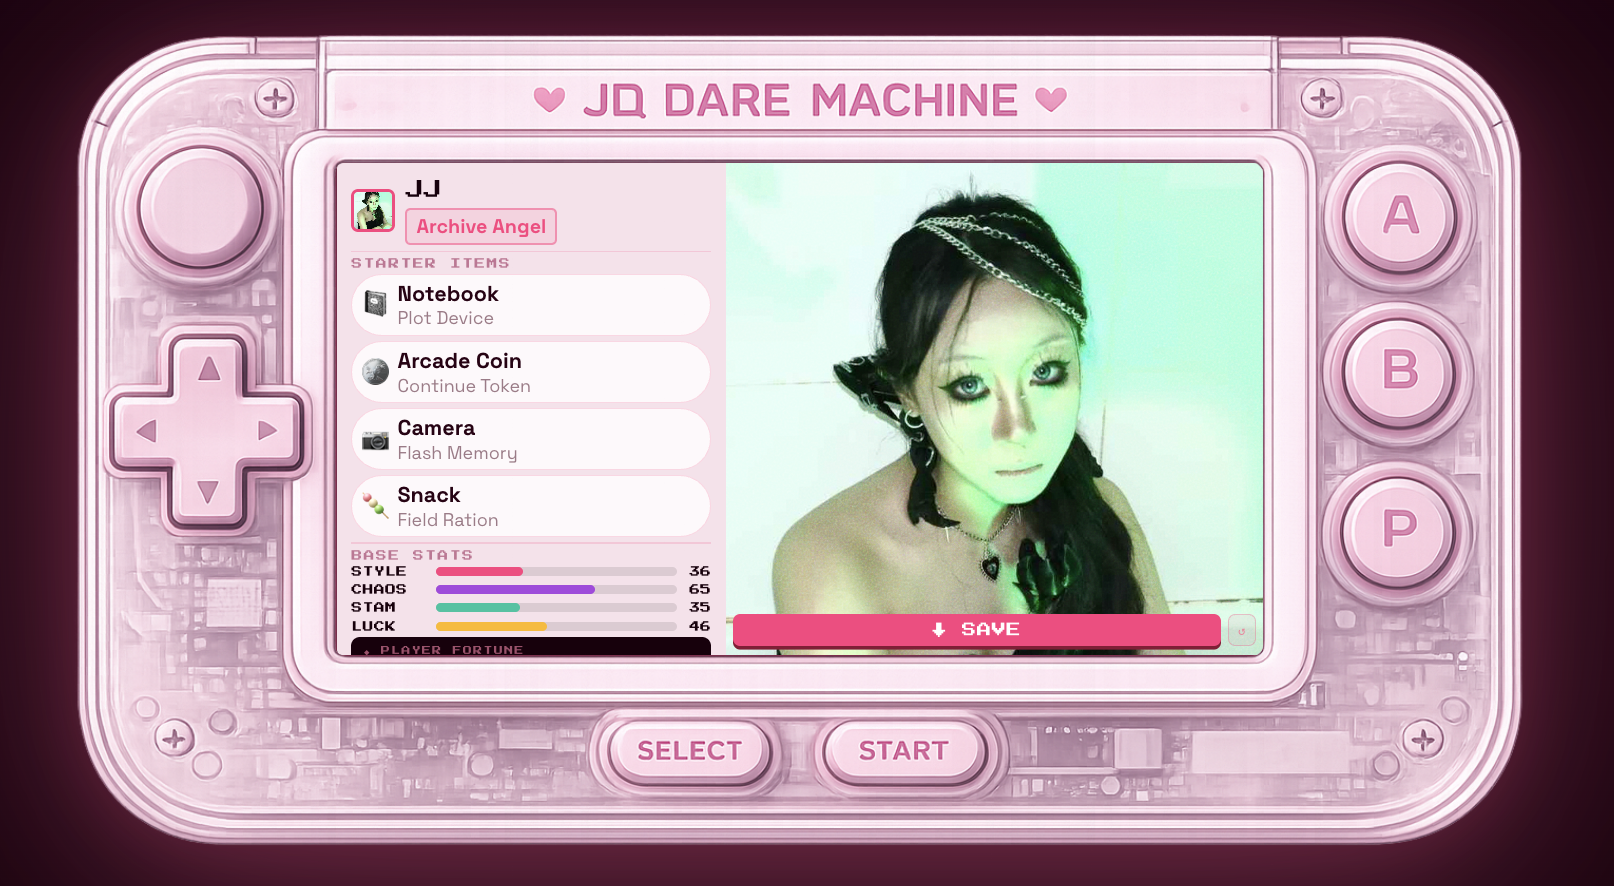Screen dimensions: 1614x886
Task: Click the 'Plot Device' subtitle
Action: (x=445, y=318)
